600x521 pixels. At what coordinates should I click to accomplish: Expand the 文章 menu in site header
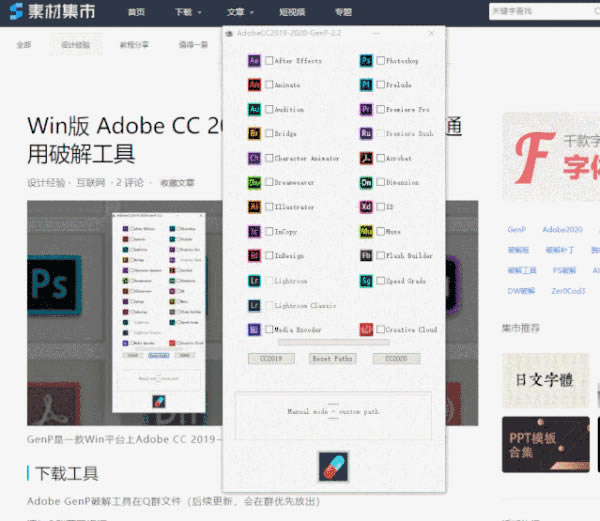click(240, 12)
